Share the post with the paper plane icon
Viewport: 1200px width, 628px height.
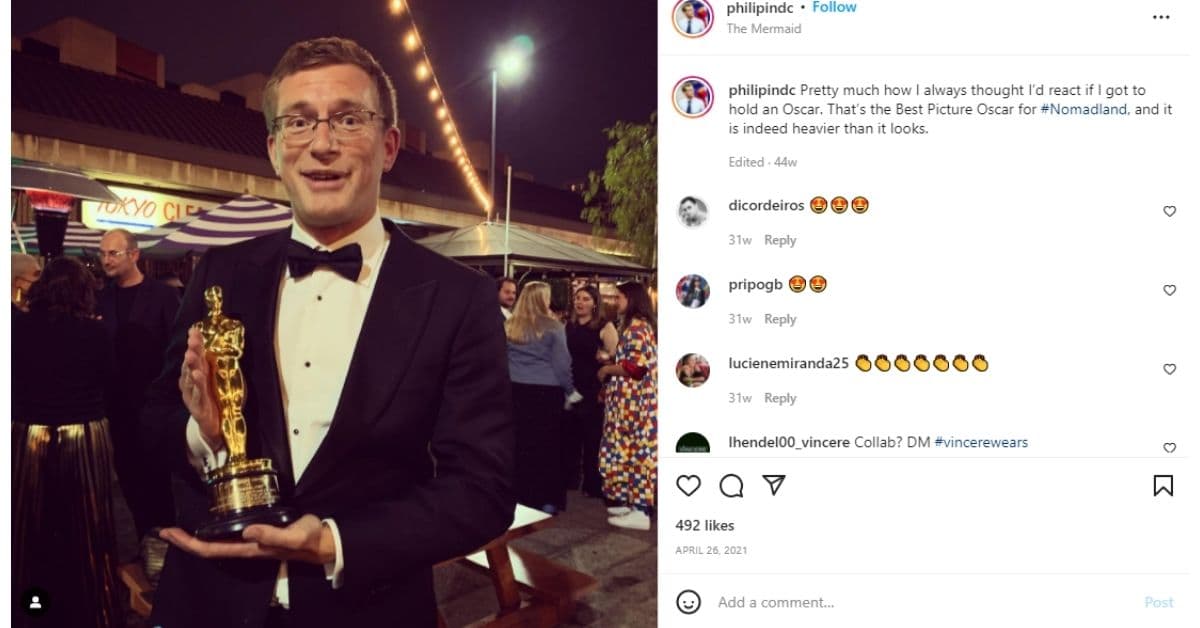pos(774,486)
